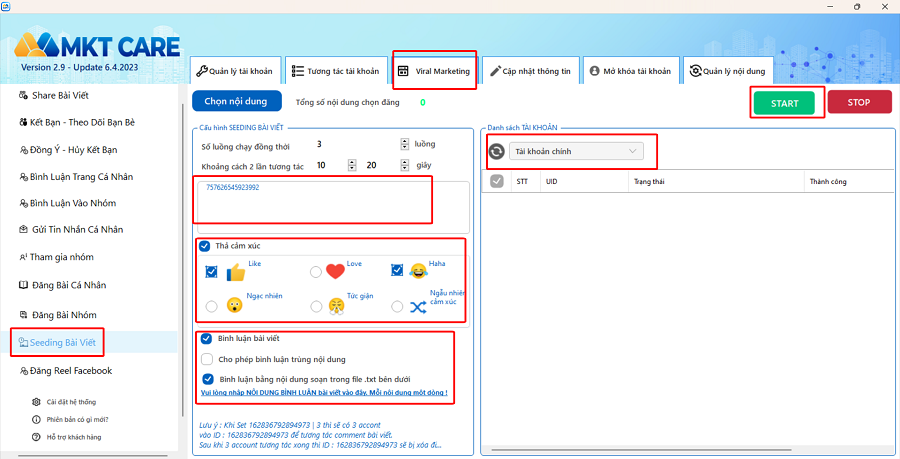Click the Haha laughing emoji icon
Image resolution: width=900 pixels, height=459 pixels.
[x=418, y=271]
